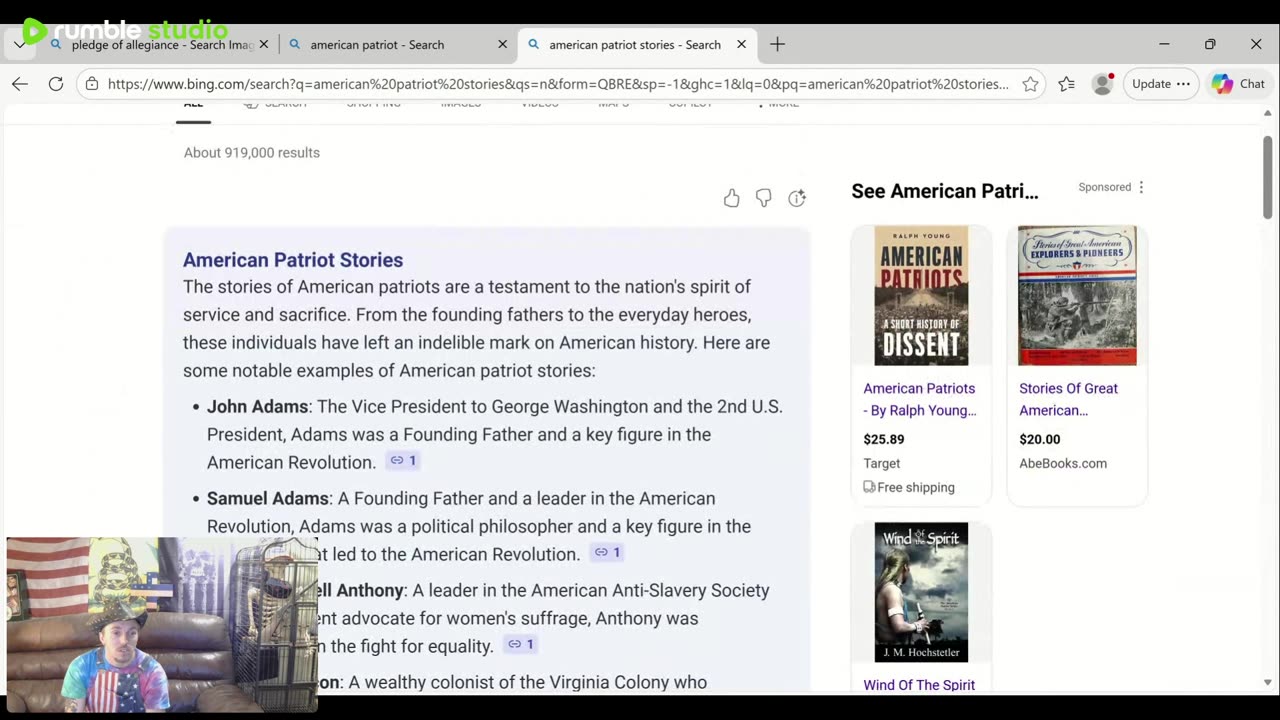Open 'Stories Of Great American' product link
This screenshot has width=1280, height=720.
click(1068, 399)
